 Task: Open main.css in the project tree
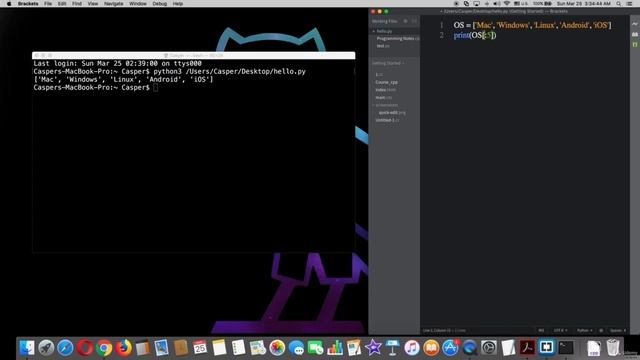pos(384,98)
